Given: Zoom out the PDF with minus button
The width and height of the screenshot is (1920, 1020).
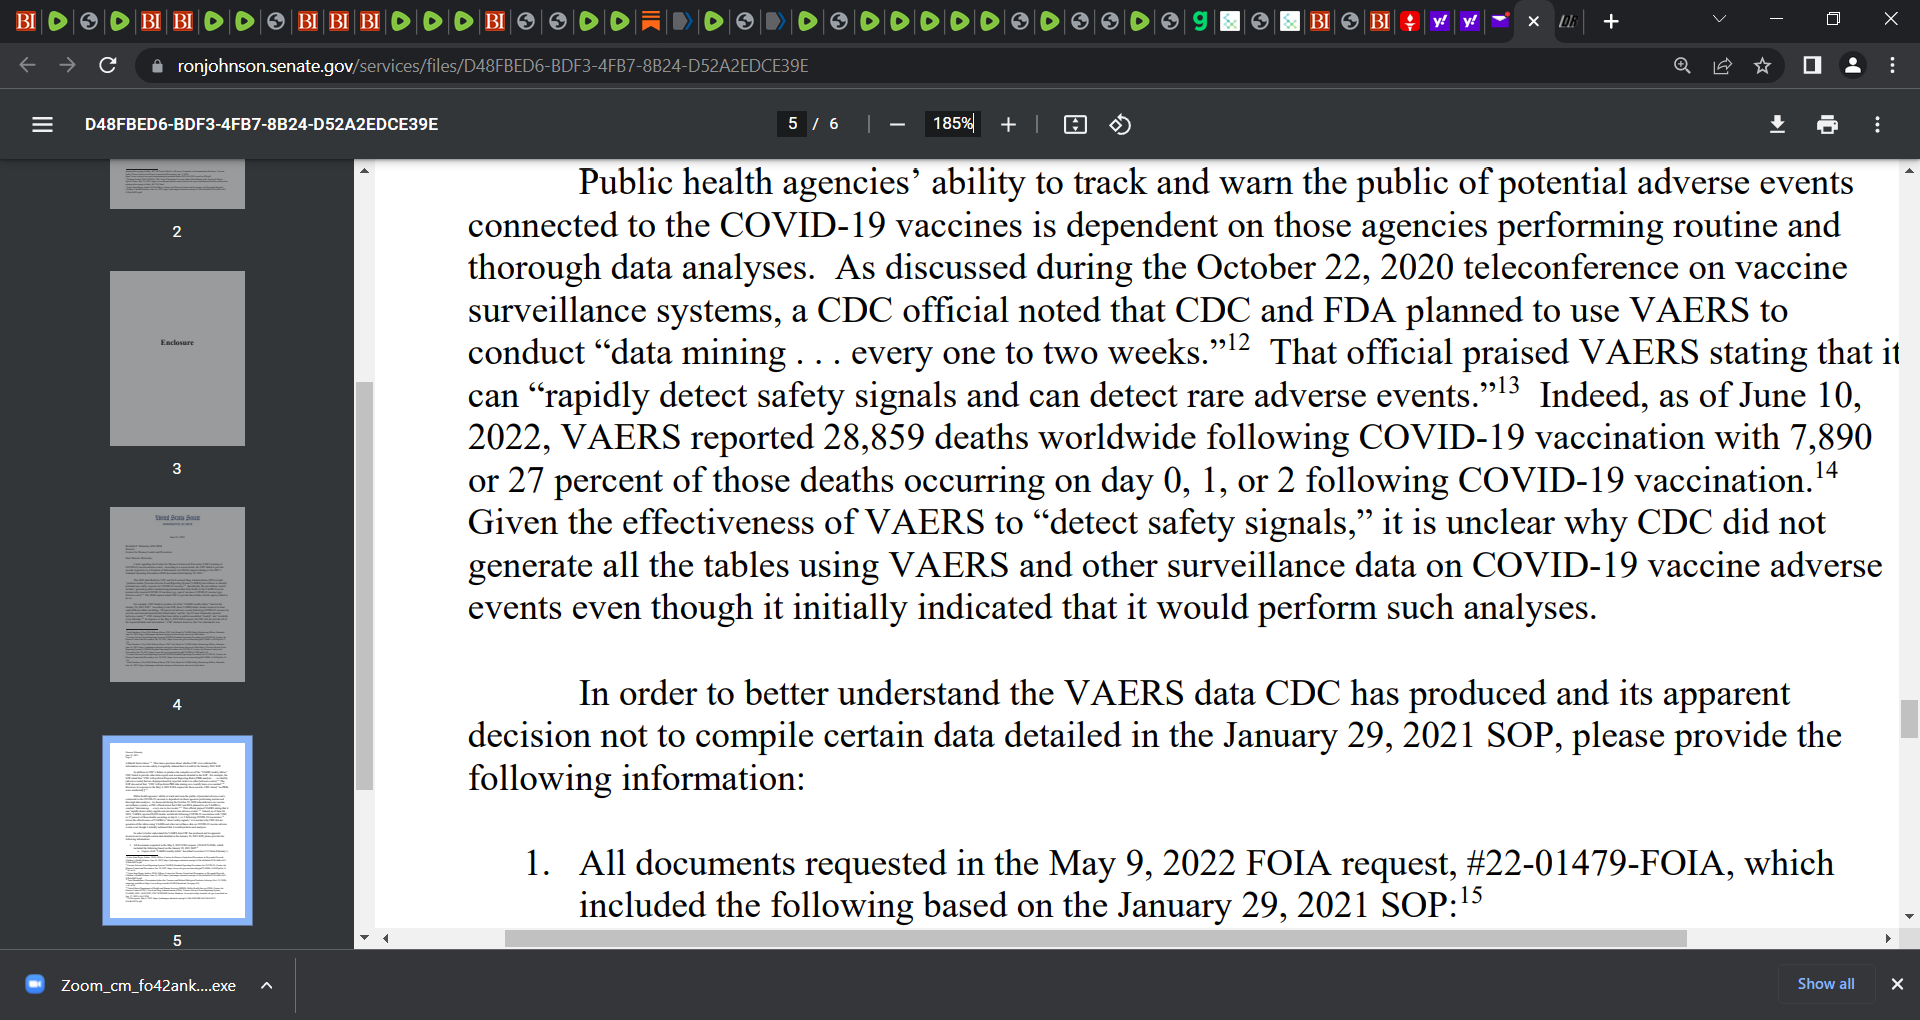Looking at the screenshot, I should coord(897,124).
